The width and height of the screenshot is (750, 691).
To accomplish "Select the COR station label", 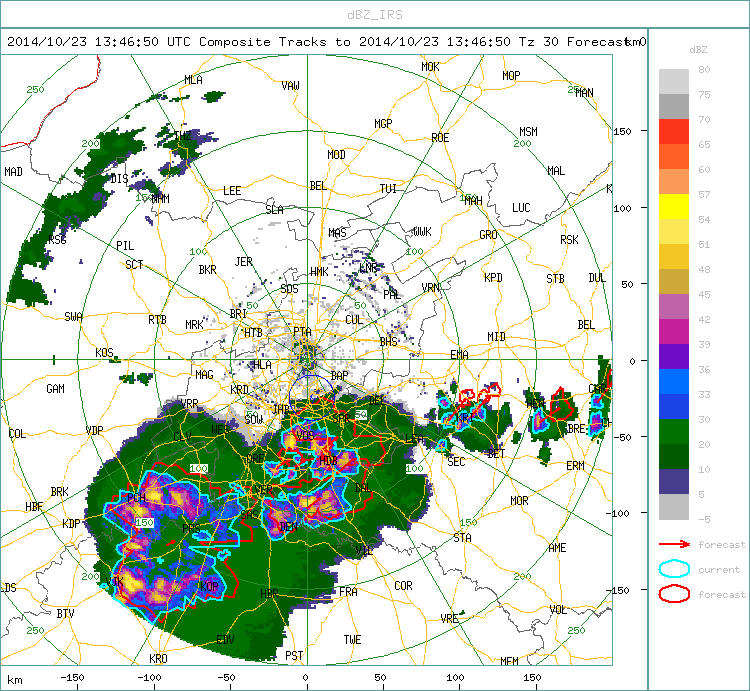I will tap(403, 586).
